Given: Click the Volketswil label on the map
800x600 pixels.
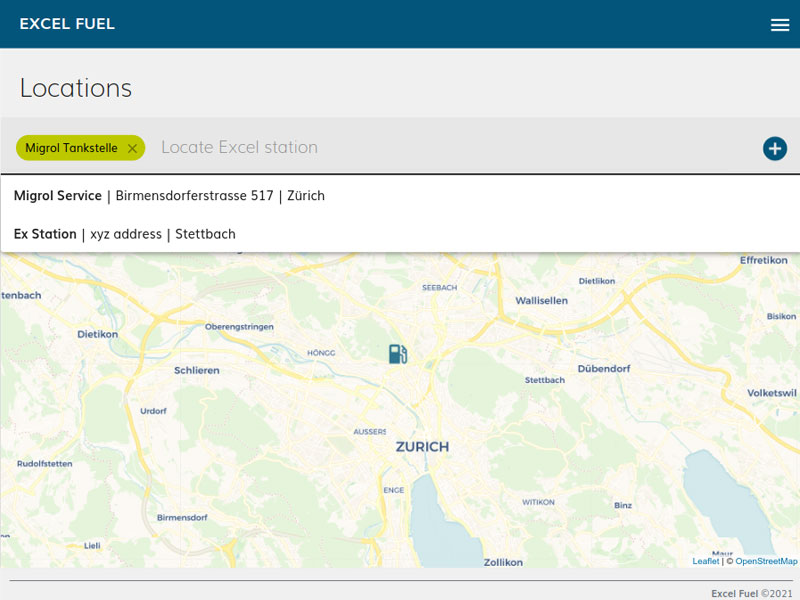Looking at the screenshot, I should tap(772, 393).
